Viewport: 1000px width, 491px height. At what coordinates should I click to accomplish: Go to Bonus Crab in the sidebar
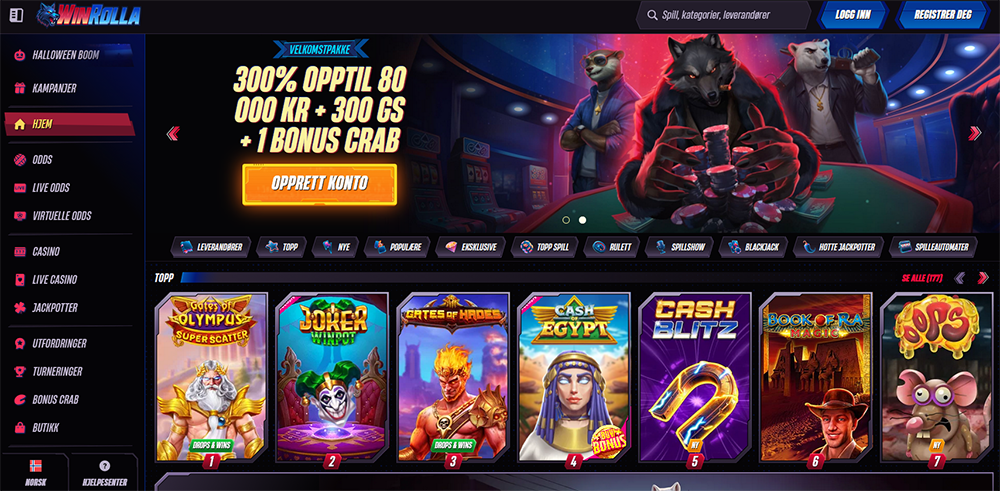55,400
